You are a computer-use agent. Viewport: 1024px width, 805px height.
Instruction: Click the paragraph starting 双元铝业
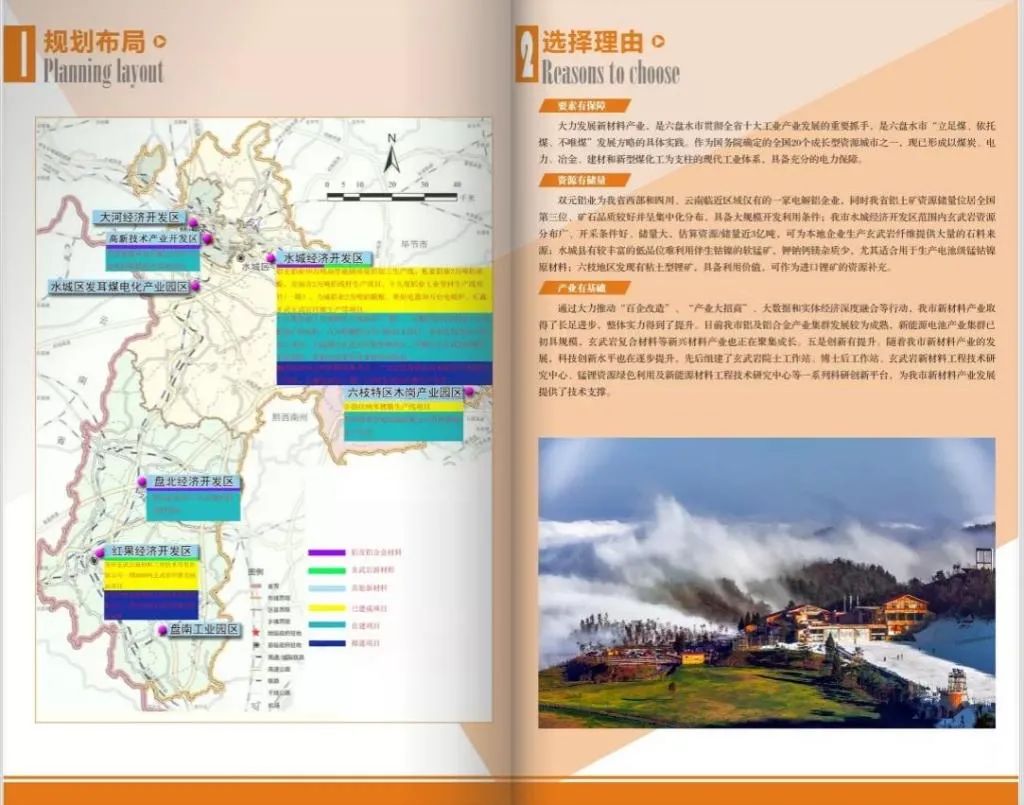(x=767, y=233)
